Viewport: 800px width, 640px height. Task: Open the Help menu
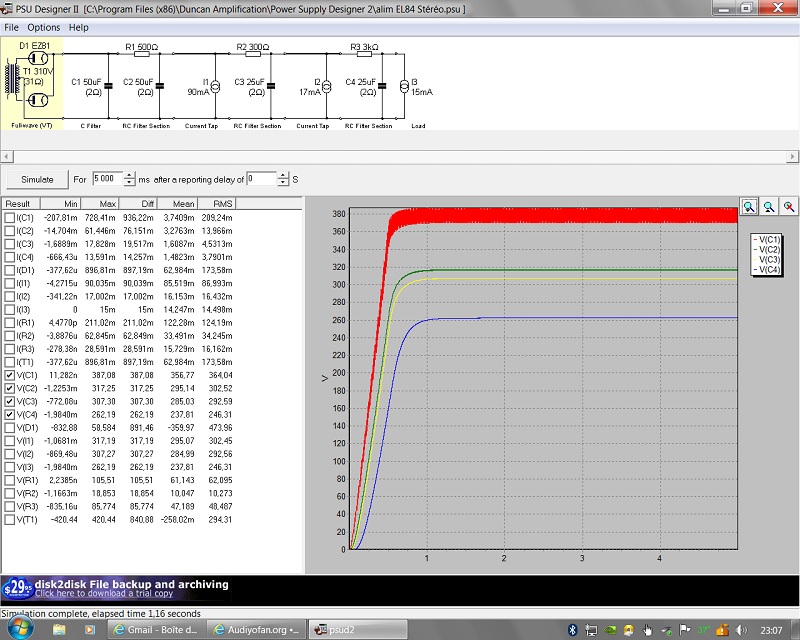click(x=79, y=28)
